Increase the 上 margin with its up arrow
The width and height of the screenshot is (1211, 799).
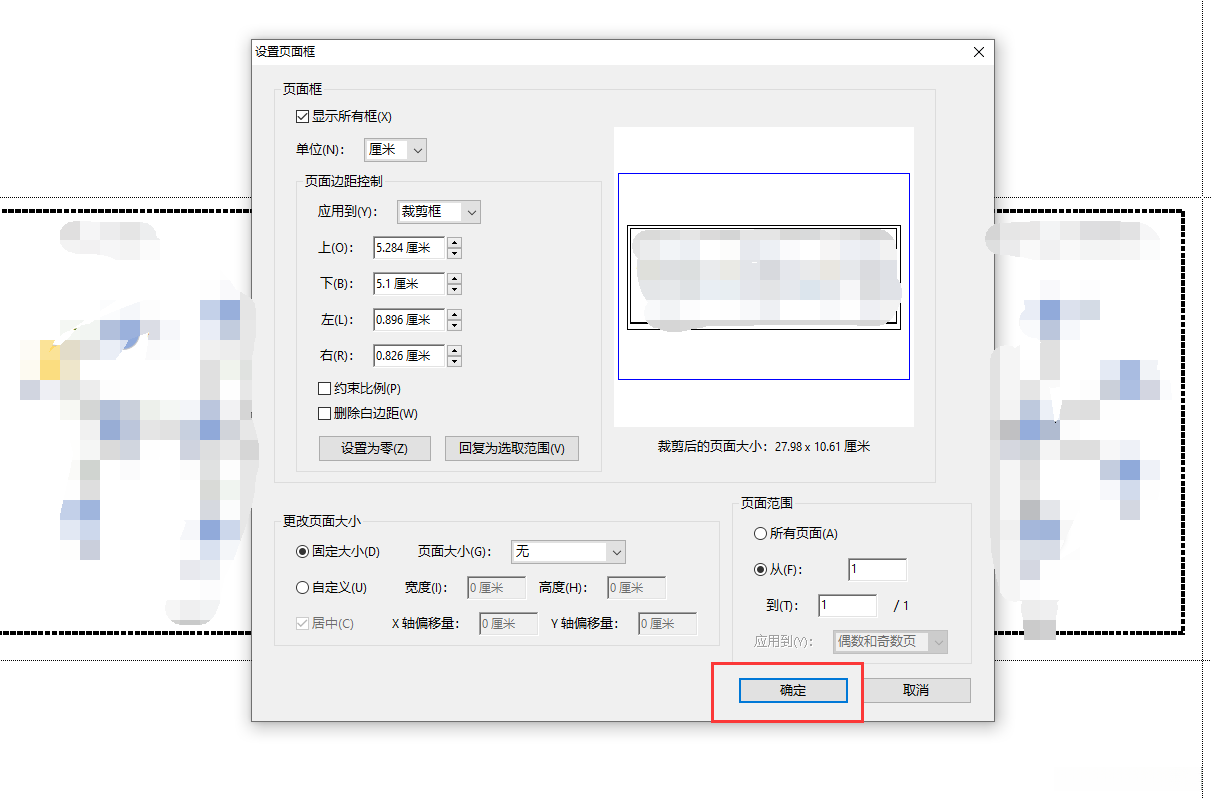point(454,243)
